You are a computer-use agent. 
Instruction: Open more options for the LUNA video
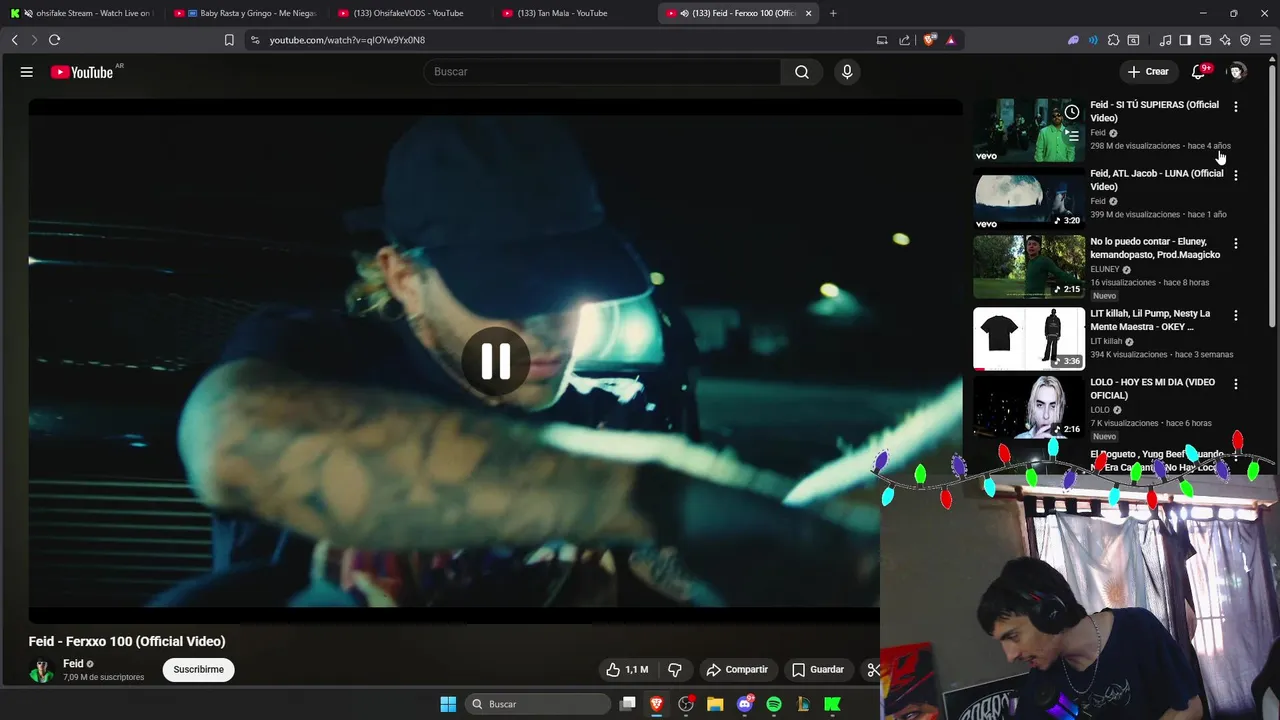pos(1236,175)
